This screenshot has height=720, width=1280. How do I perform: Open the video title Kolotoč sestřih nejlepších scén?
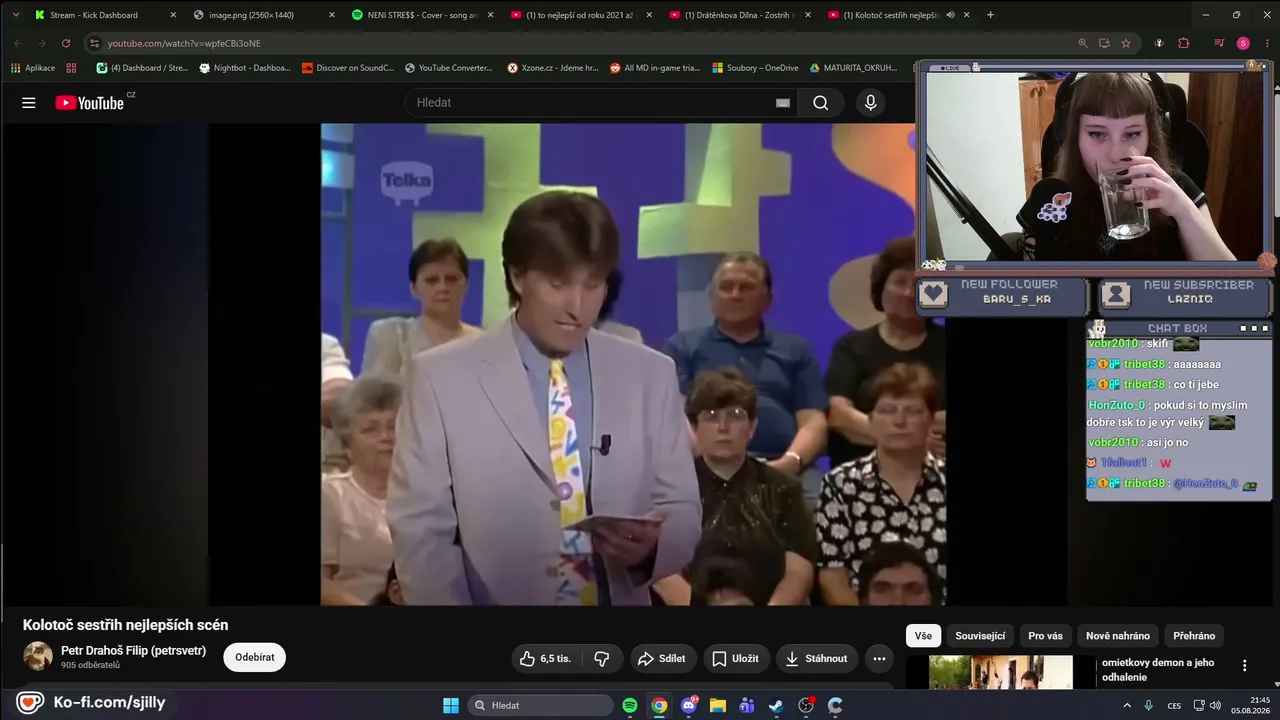point(126,625)
